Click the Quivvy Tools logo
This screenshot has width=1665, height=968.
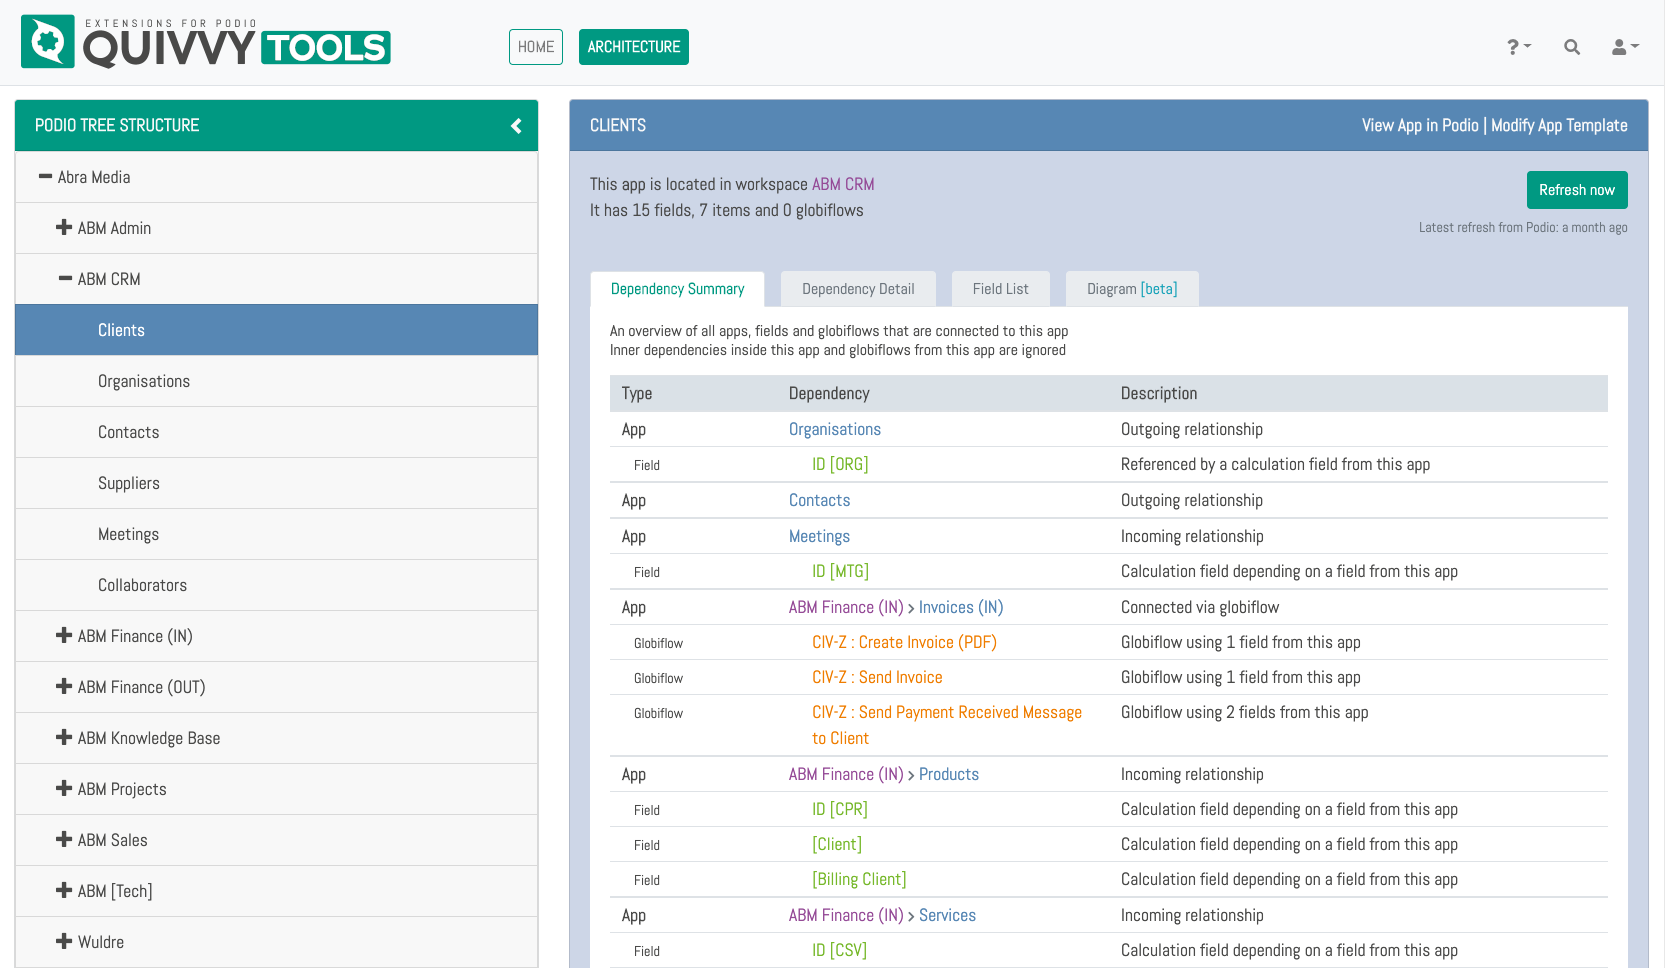coord(205,43)
